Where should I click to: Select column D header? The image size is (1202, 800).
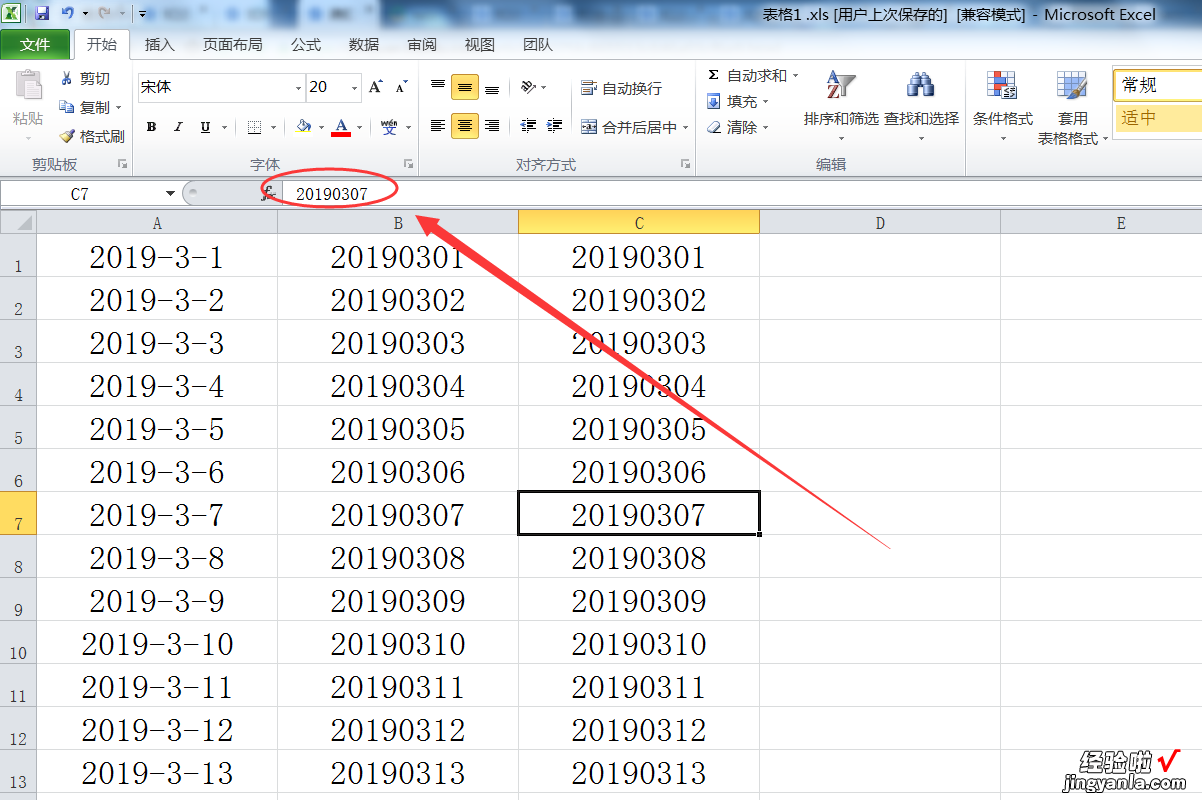click(x=880, y=223)
